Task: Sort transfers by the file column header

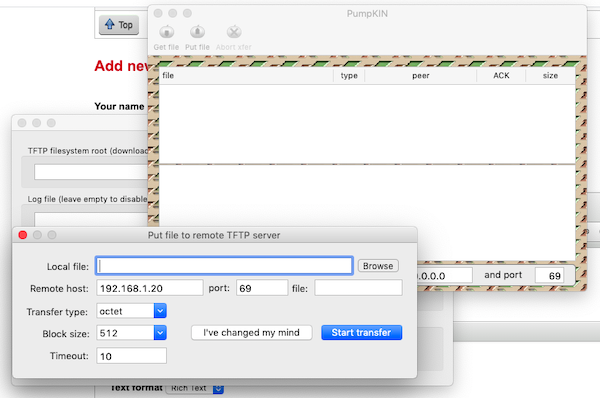Action: point(246,75)
